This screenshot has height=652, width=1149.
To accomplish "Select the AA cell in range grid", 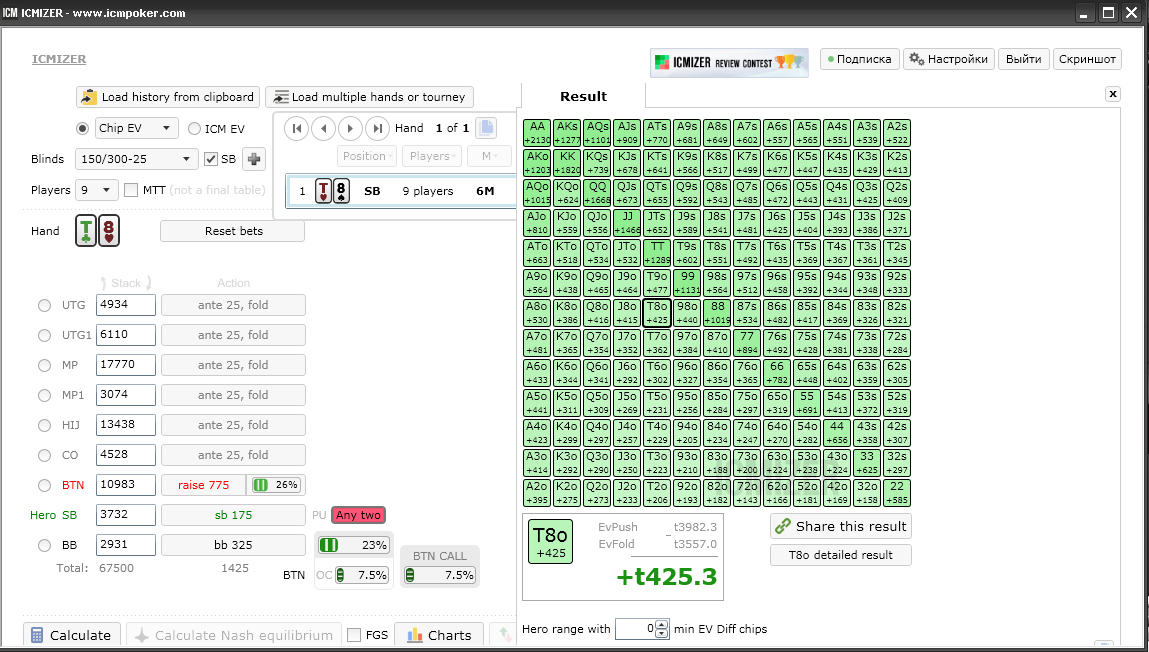I will (537, 133).
